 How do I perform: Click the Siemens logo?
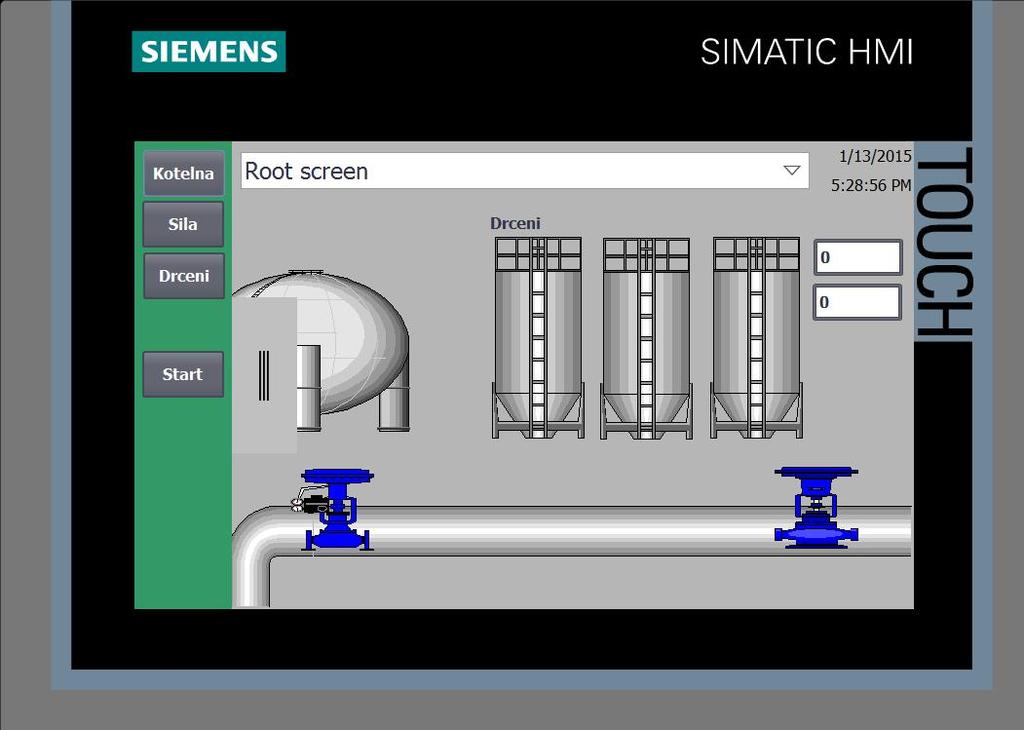(209, 52)
